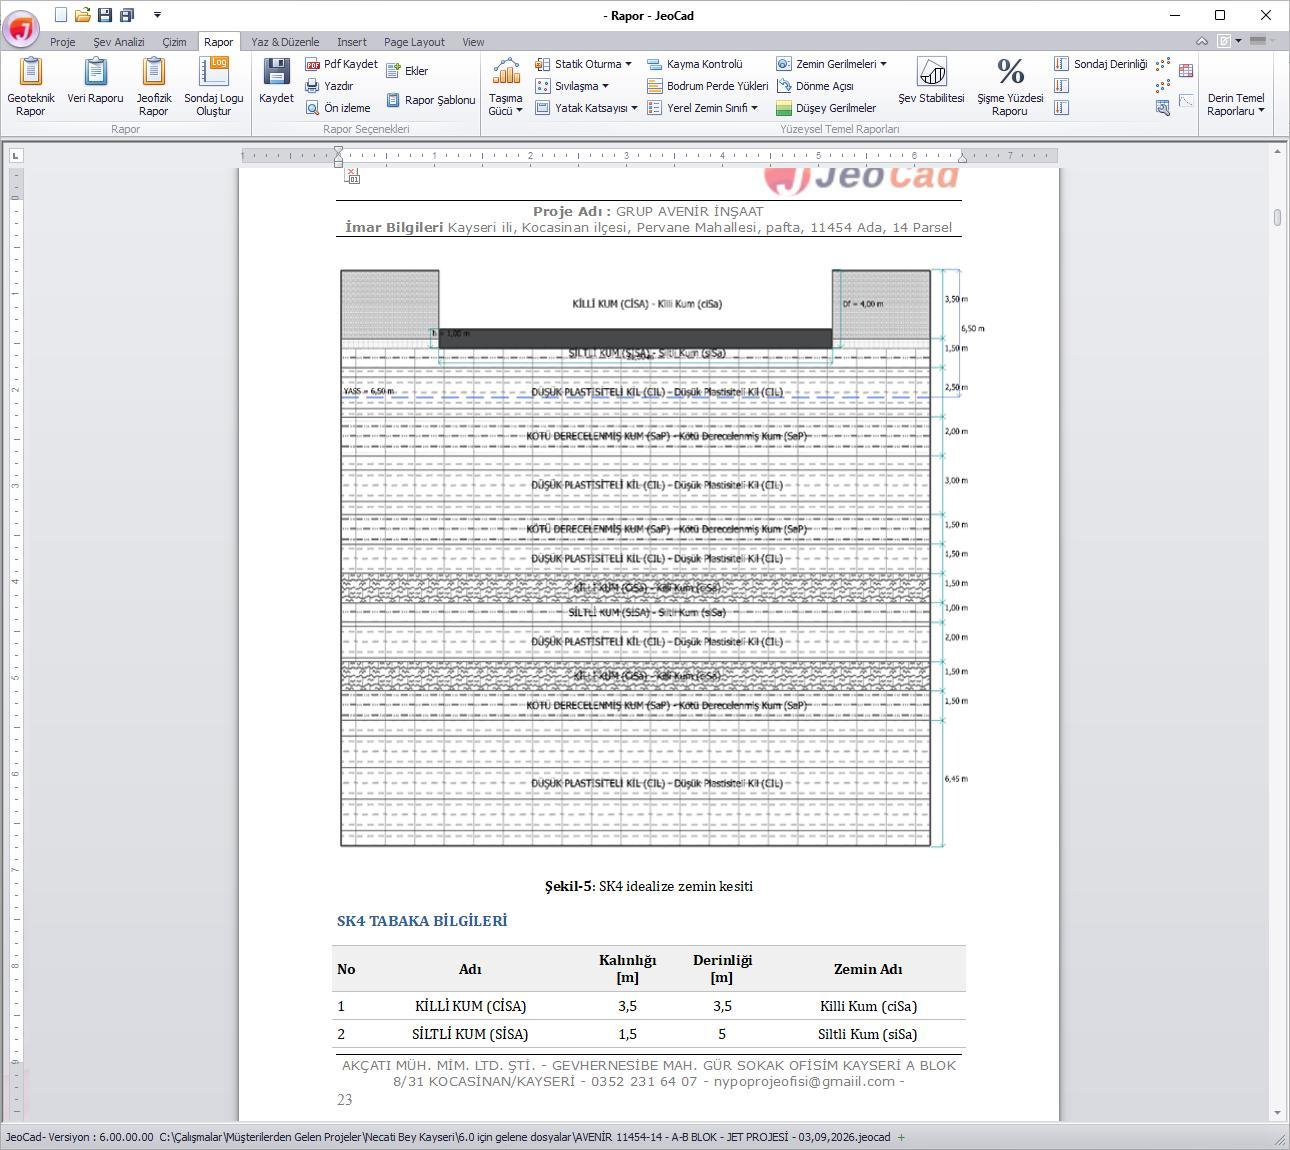Open file from quick access toolbar
1290x1150 pixels.
[x=83, y=15]
